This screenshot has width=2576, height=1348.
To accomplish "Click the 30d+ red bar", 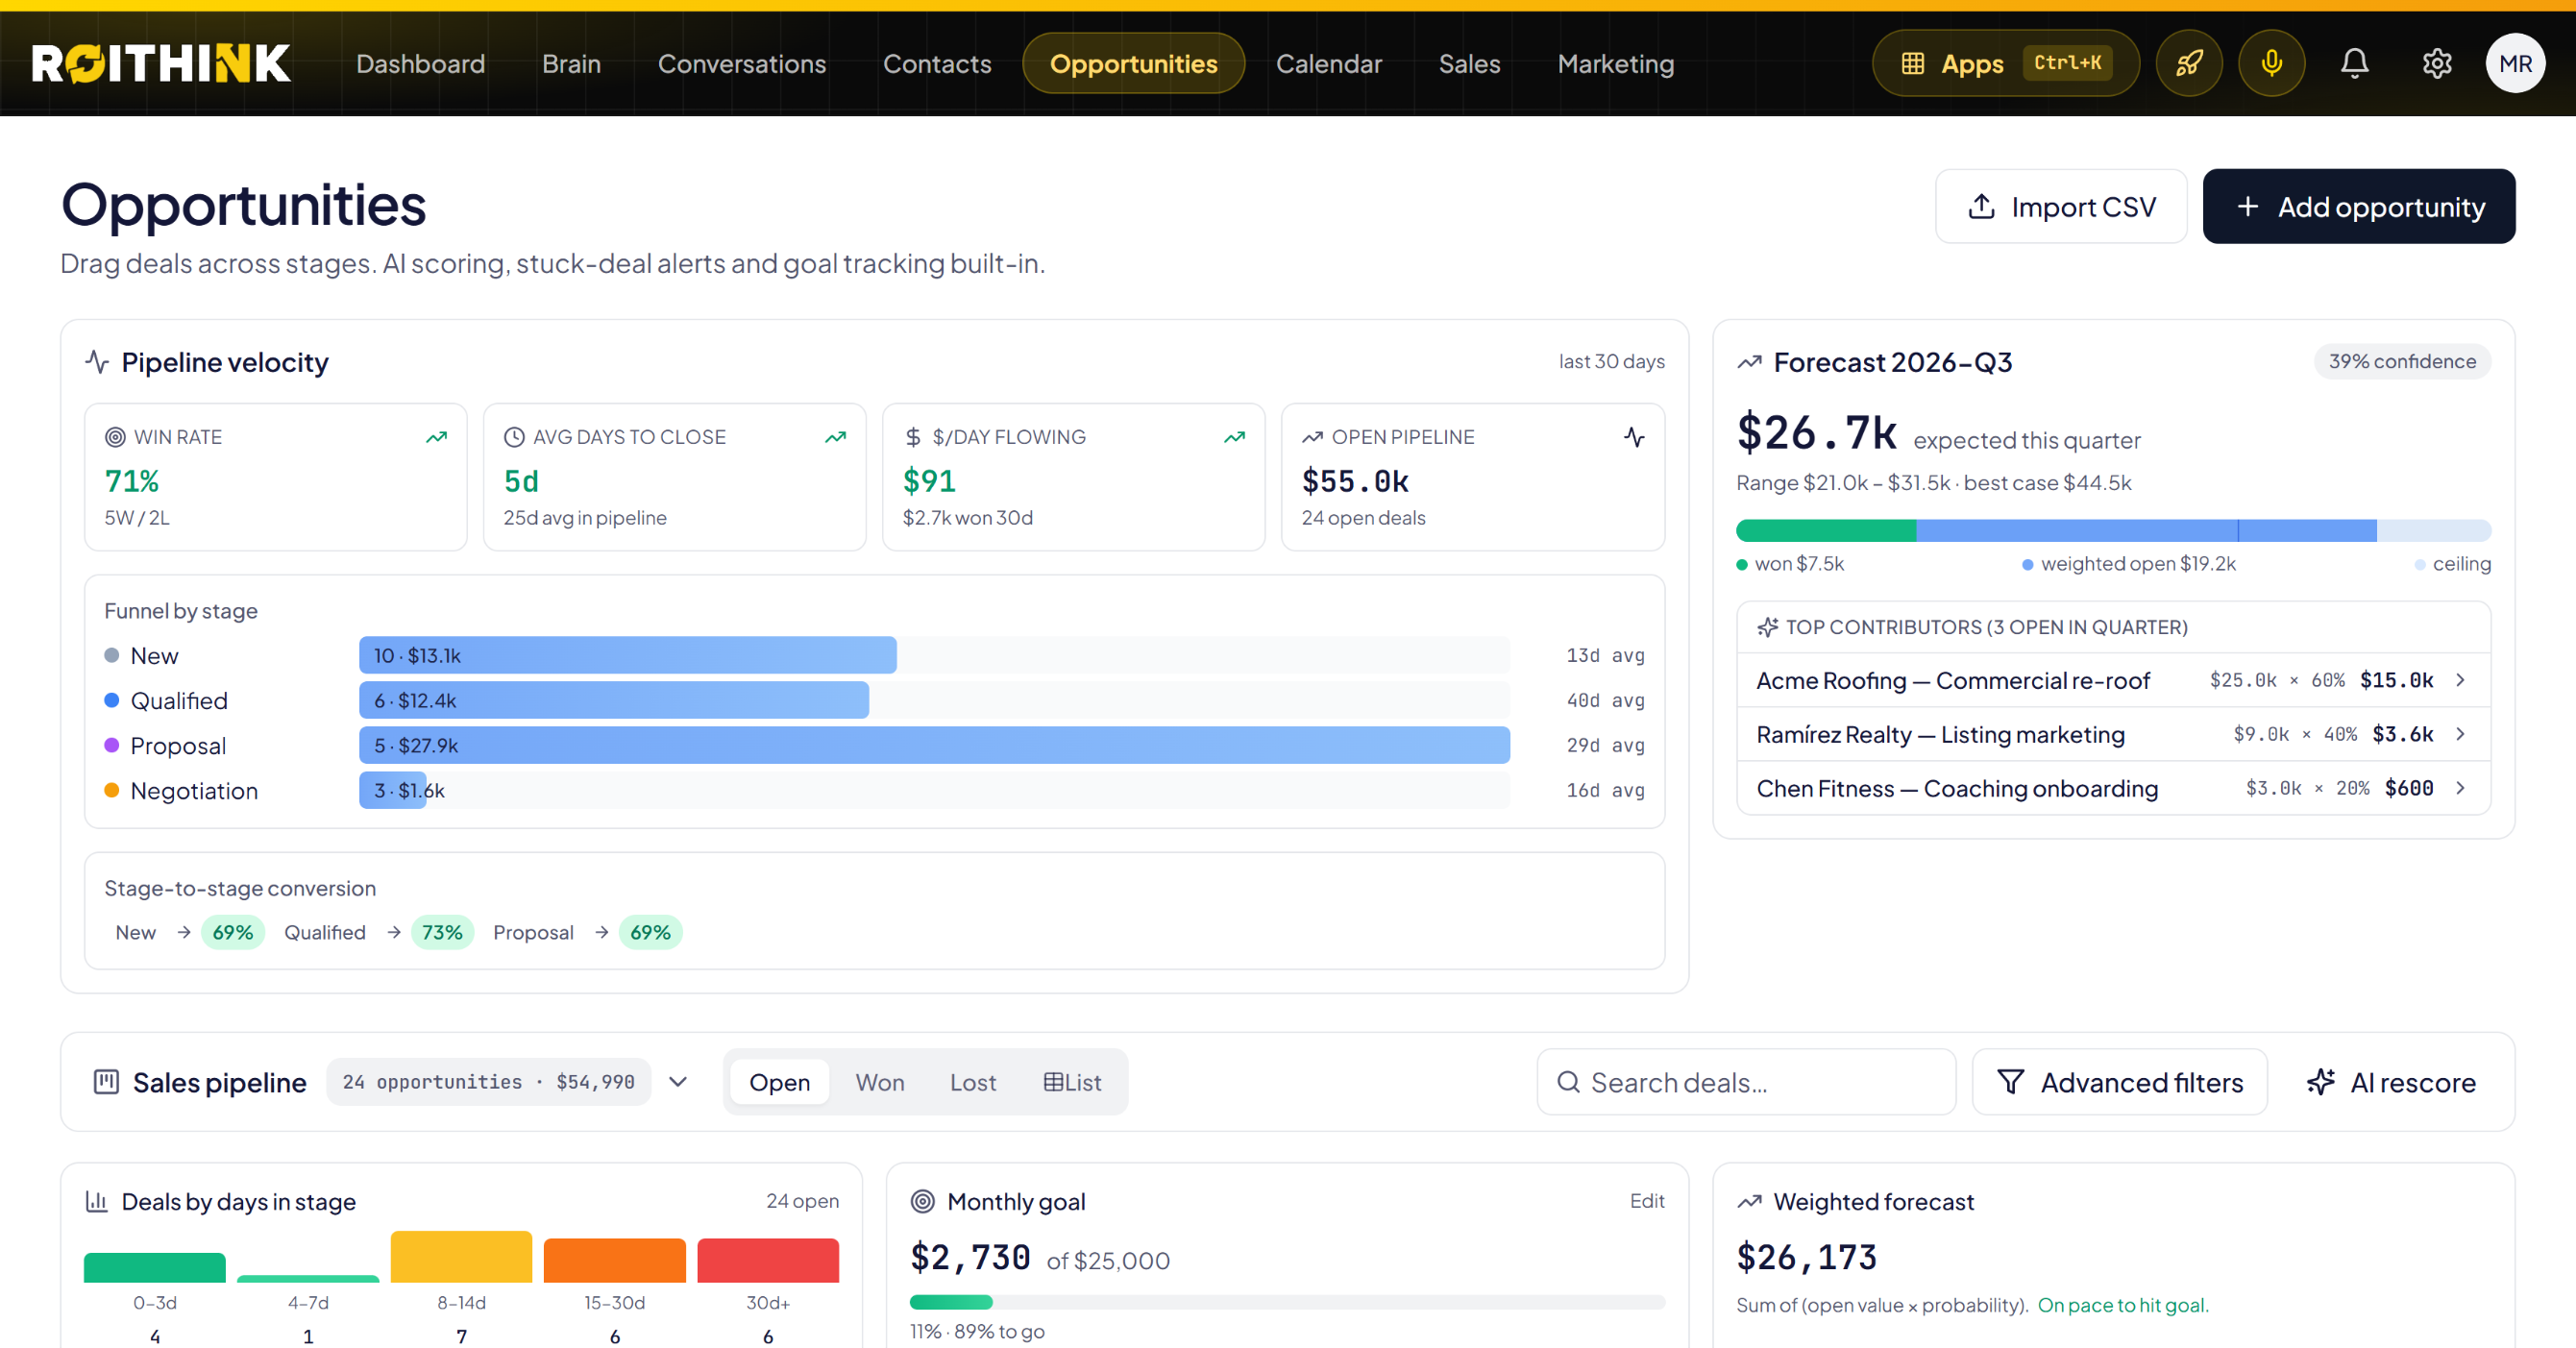I will 767,1260.
